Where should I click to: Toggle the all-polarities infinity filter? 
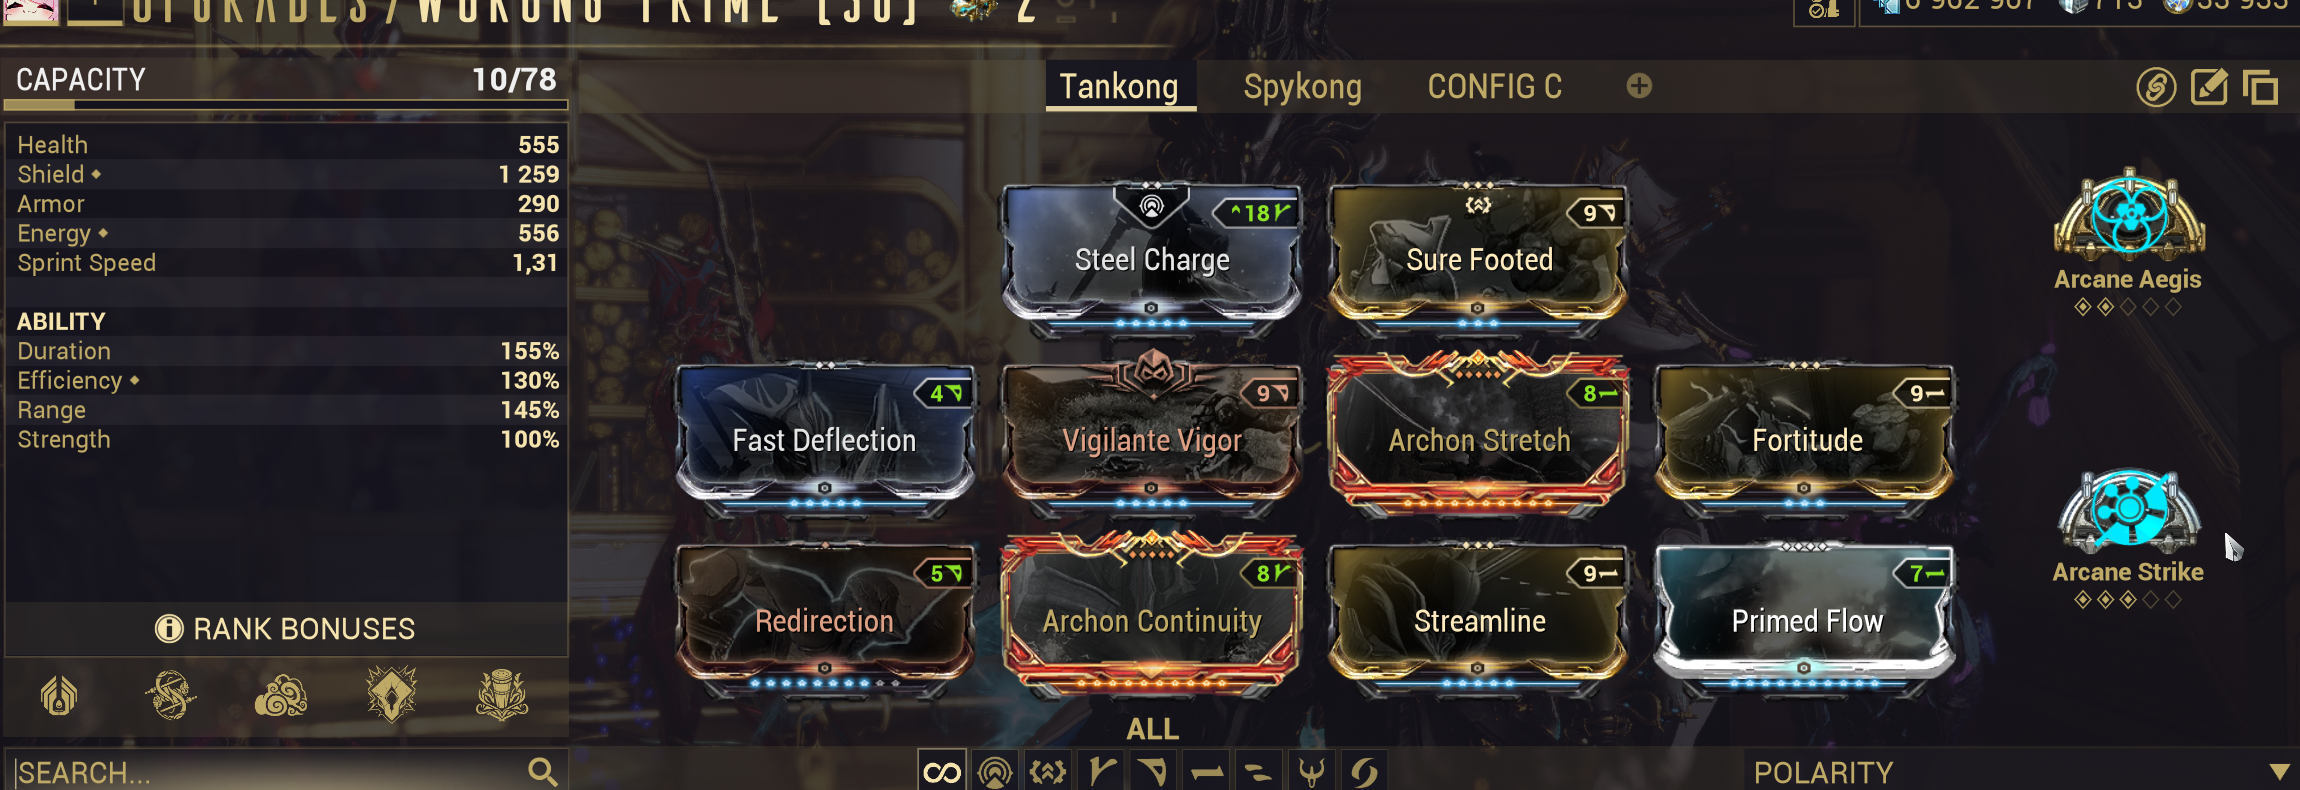[x=942, y=772]
